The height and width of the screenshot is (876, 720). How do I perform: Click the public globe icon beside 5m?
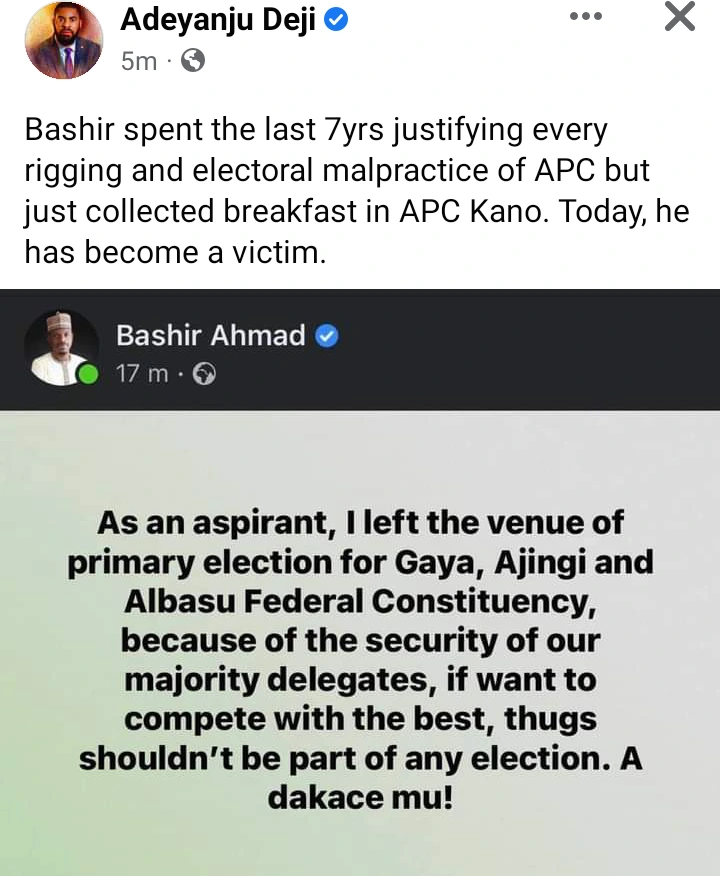(x=194, y=61)
